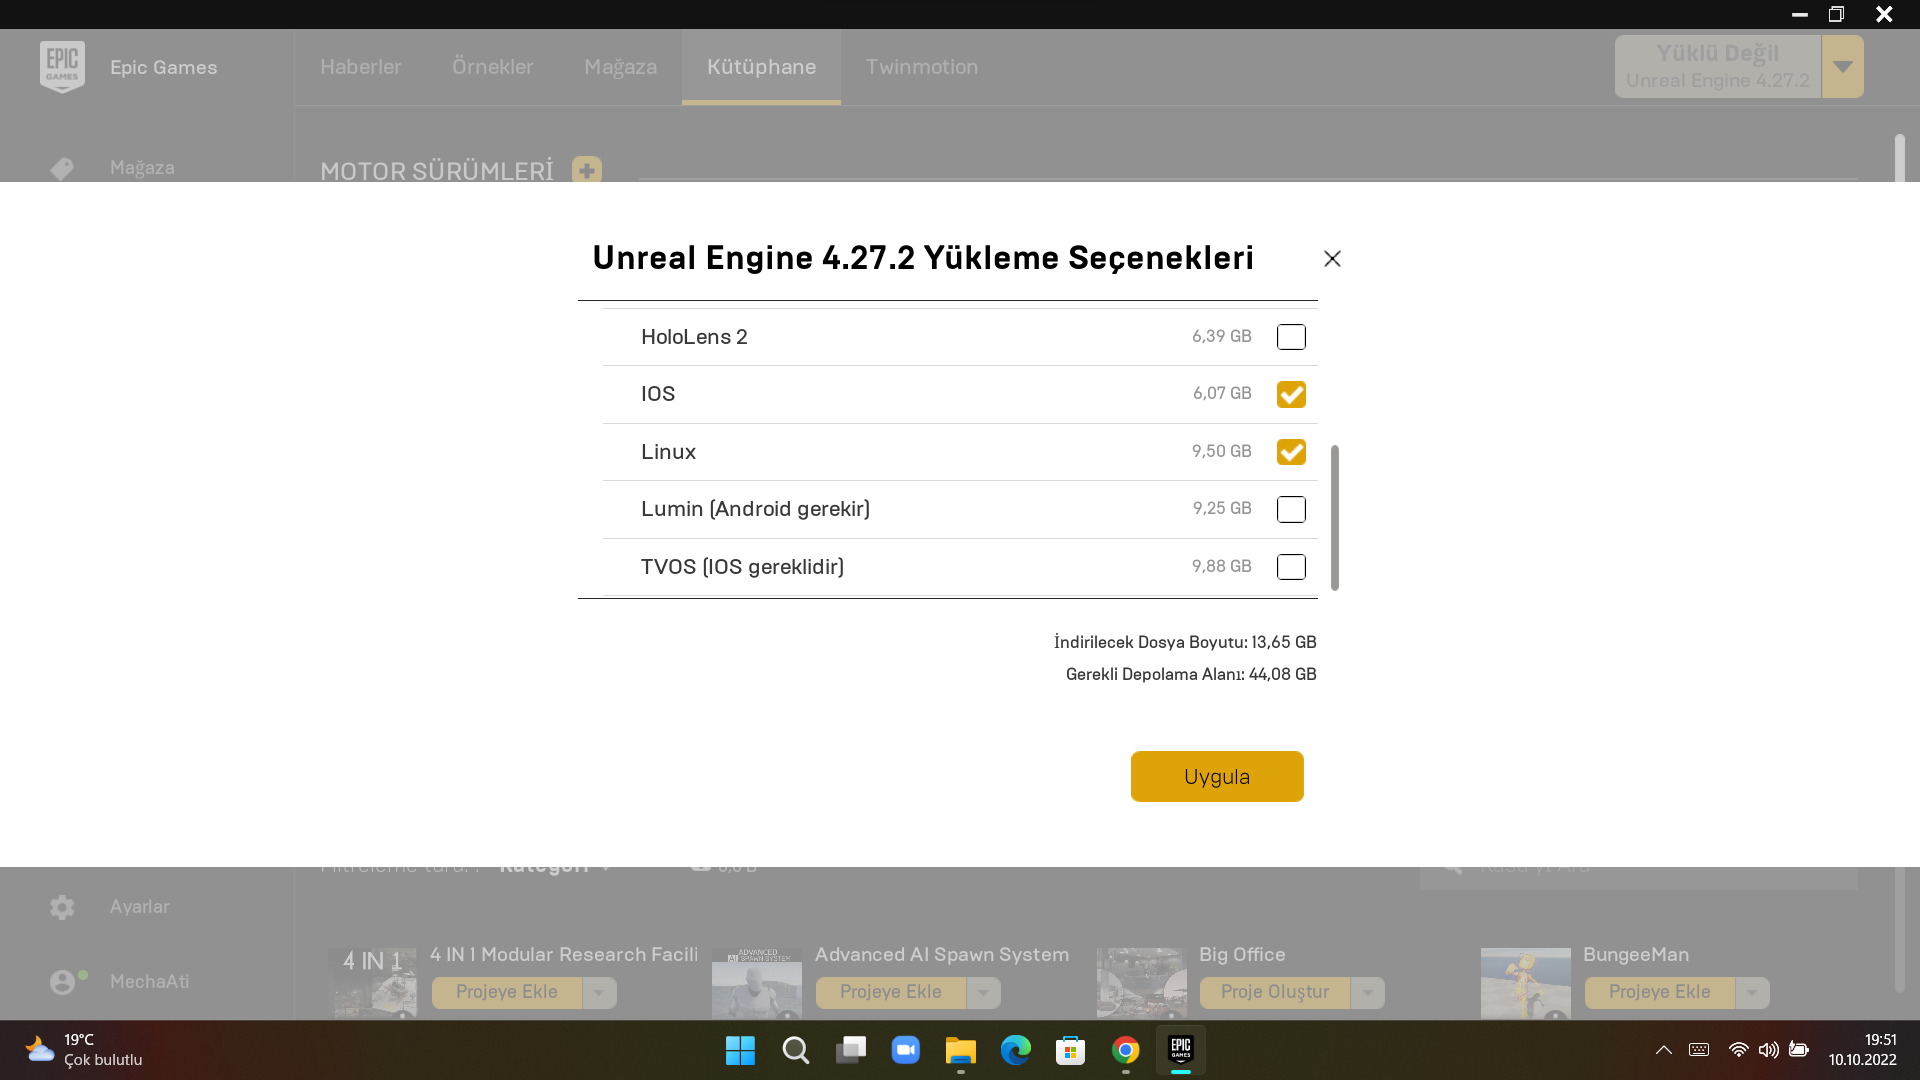
Task: Uncheck the IOS installation option
Action: pyautogui.click(x=1292, y=394)
